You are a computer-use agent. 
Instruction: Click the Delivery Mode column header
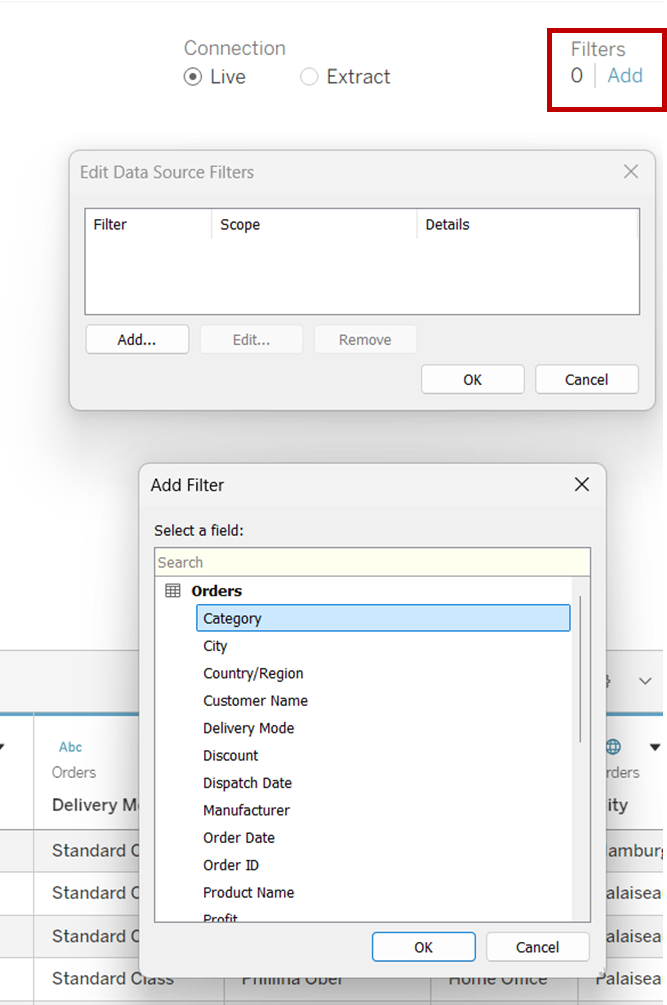tap(95, 805)
